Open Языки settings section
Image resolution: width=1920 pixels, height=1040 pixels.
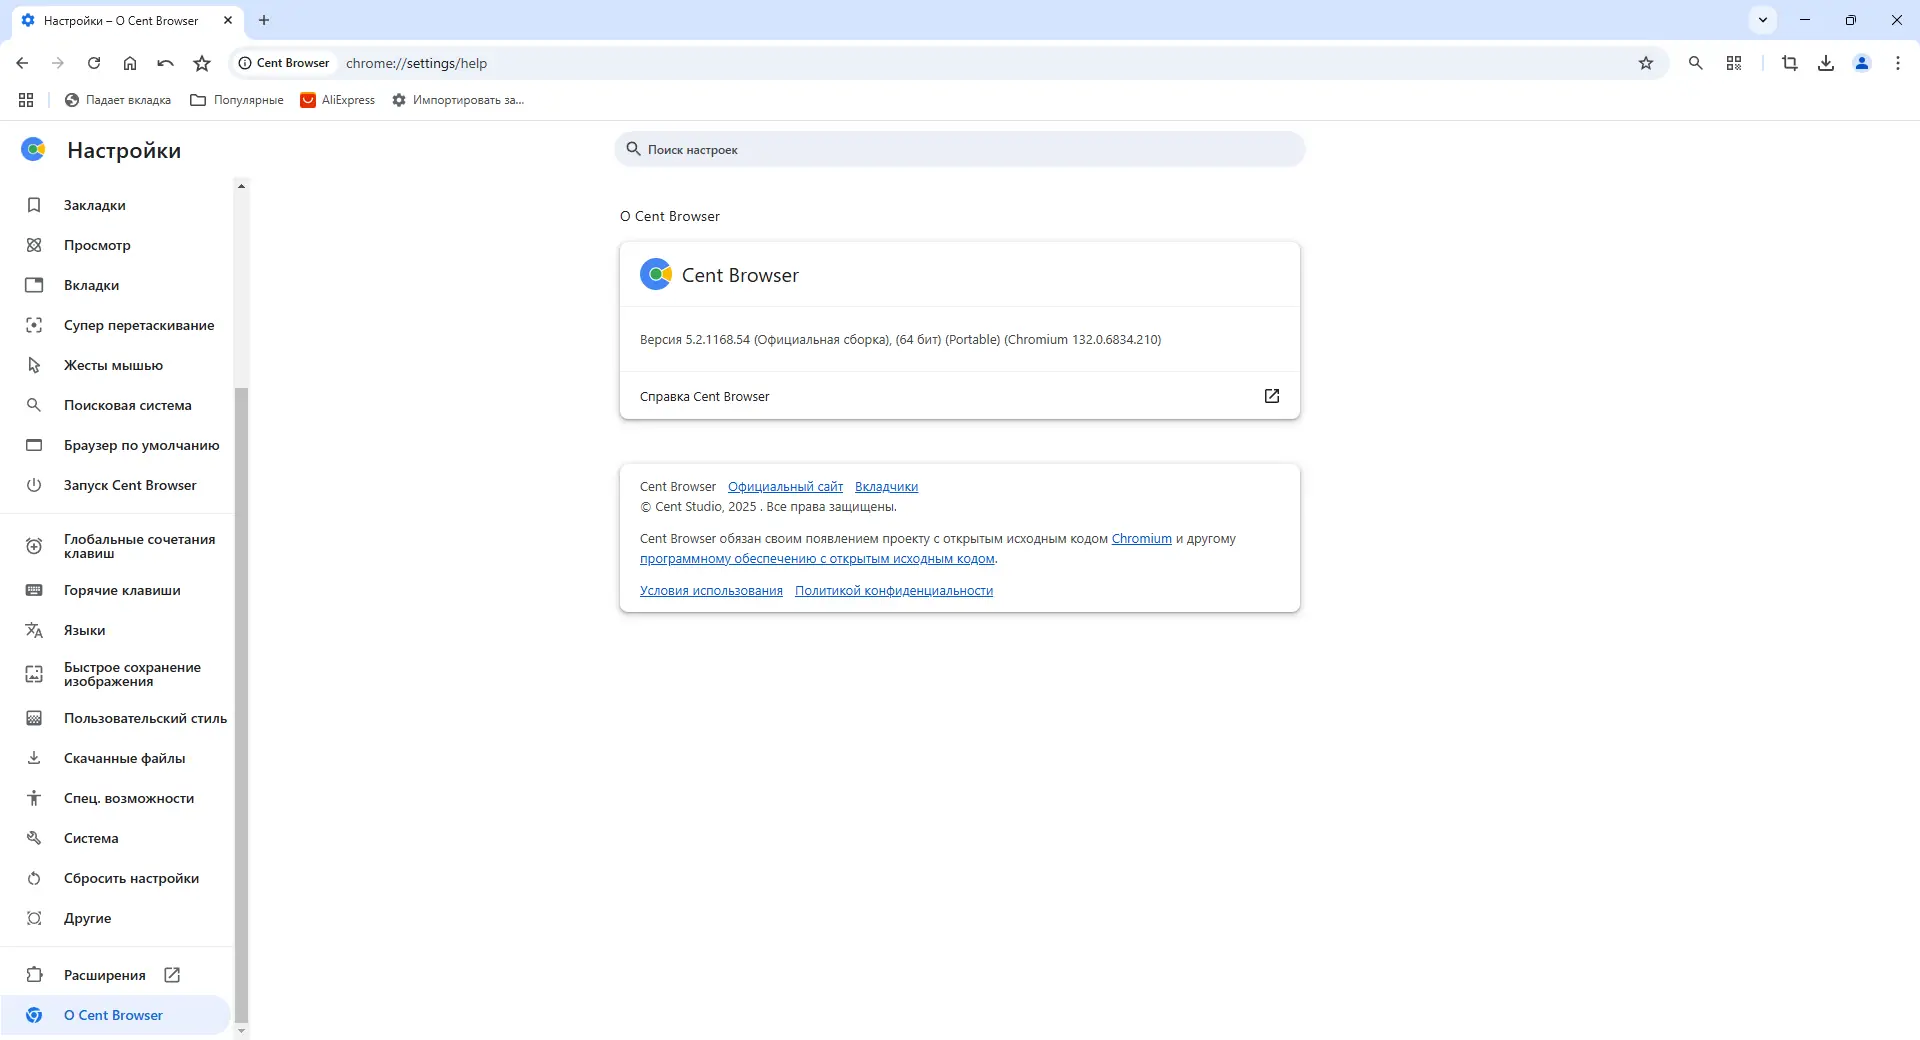tap(116, 630)
